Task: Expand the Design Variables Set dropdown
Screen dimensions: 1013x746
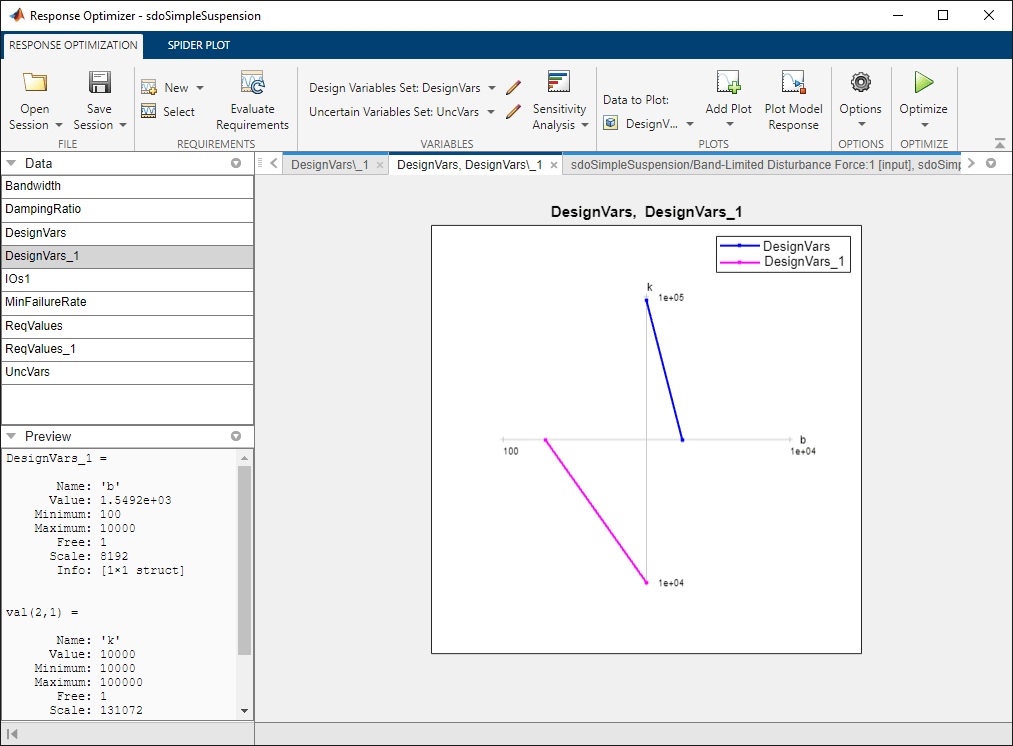Action: pyautogui.click(x=492, y=88)
